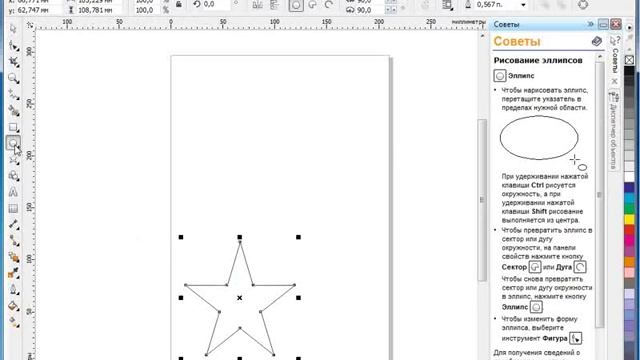Apply the orange color swatch
640x360 pixels.
click(629, 262)
